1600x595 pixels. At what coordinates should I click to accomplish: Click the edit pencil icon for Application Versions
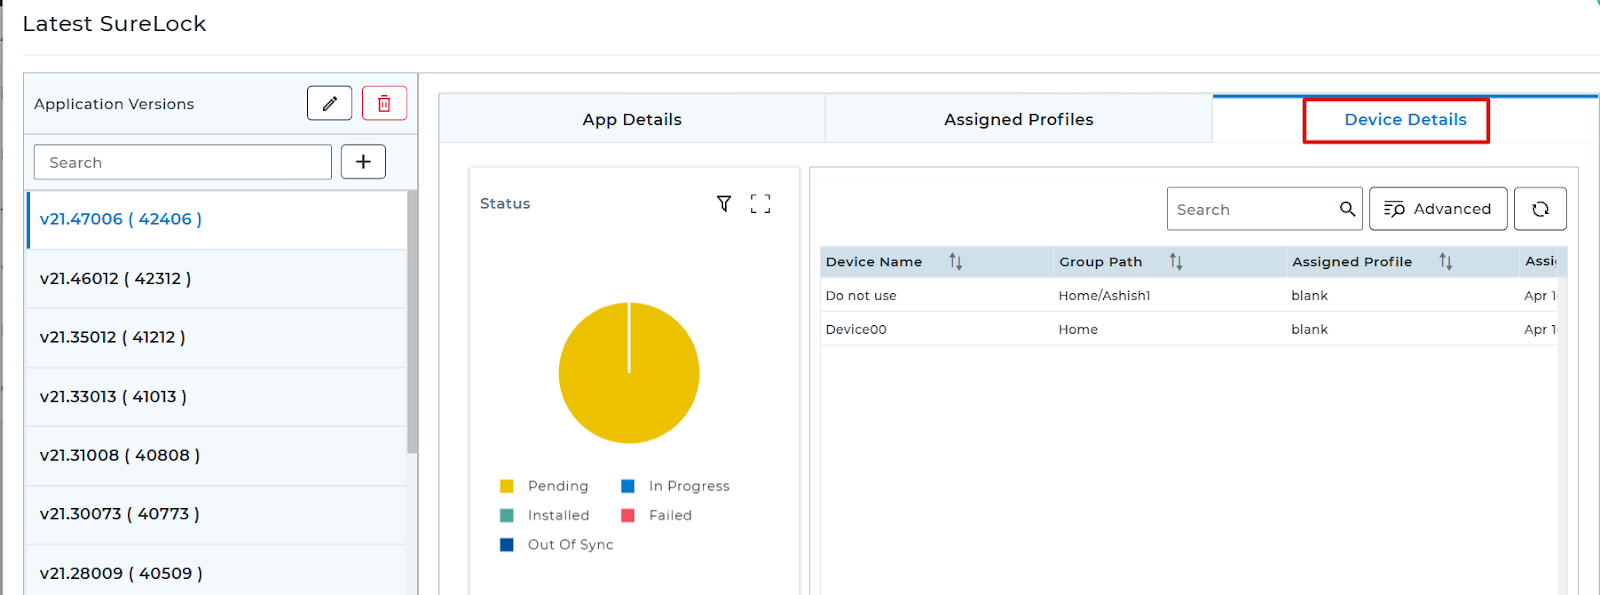point(329,103)
